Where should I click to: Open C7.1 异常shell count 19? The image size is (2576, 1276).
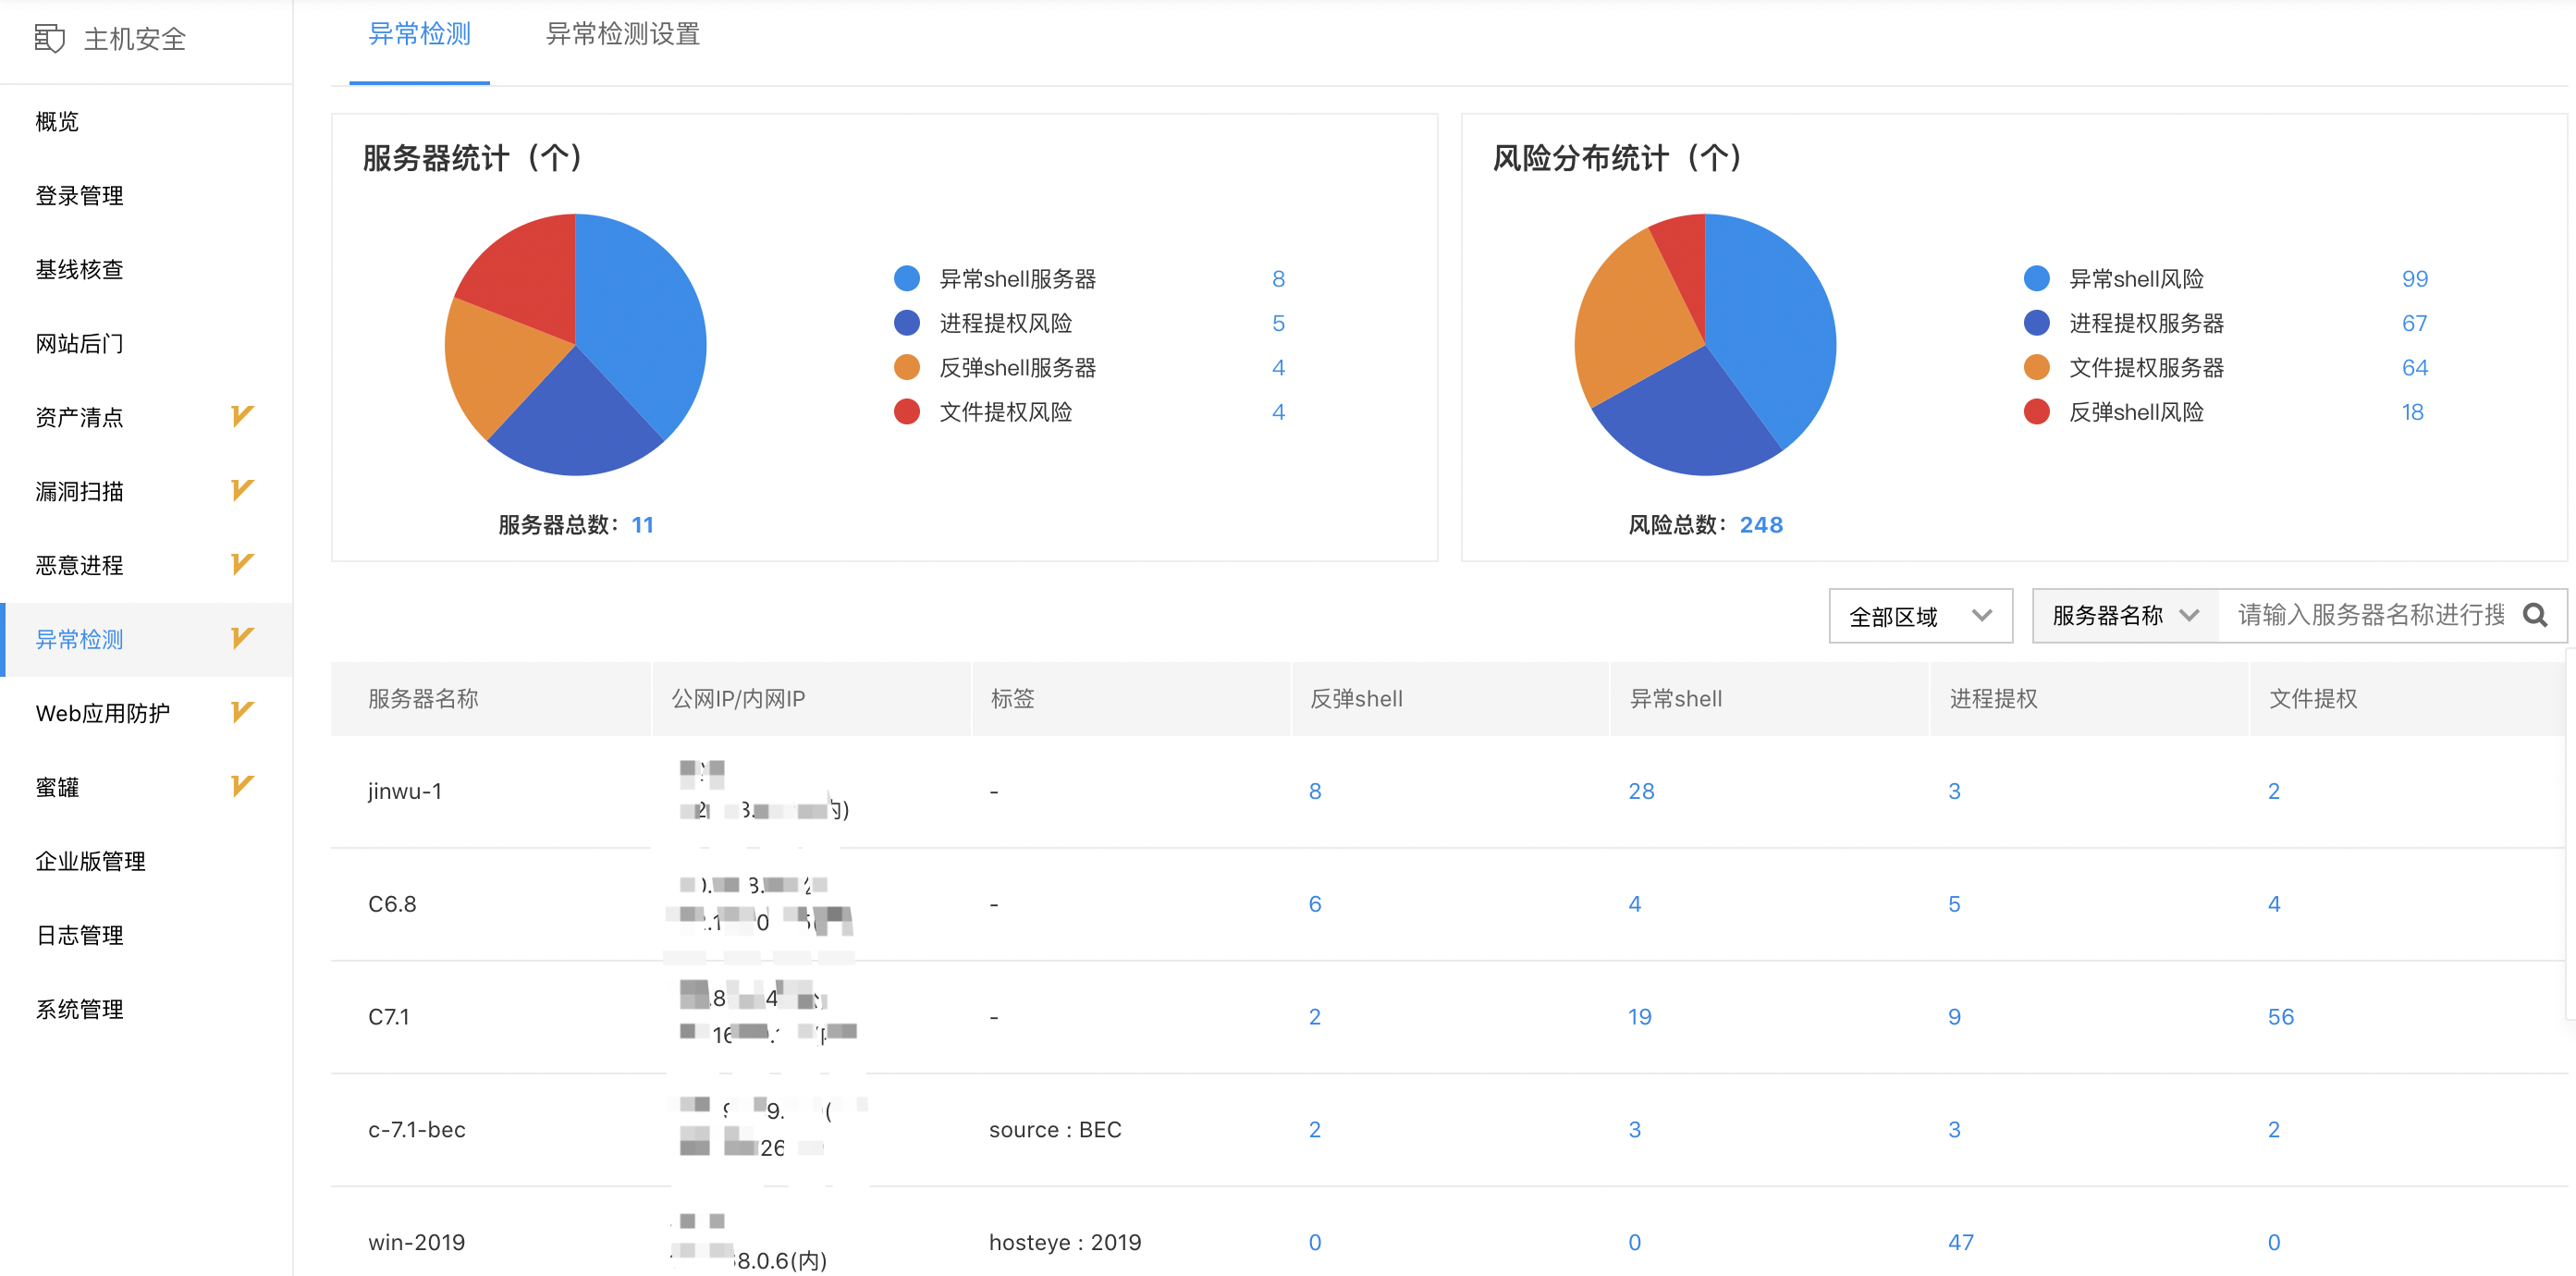point(1639,1017)
